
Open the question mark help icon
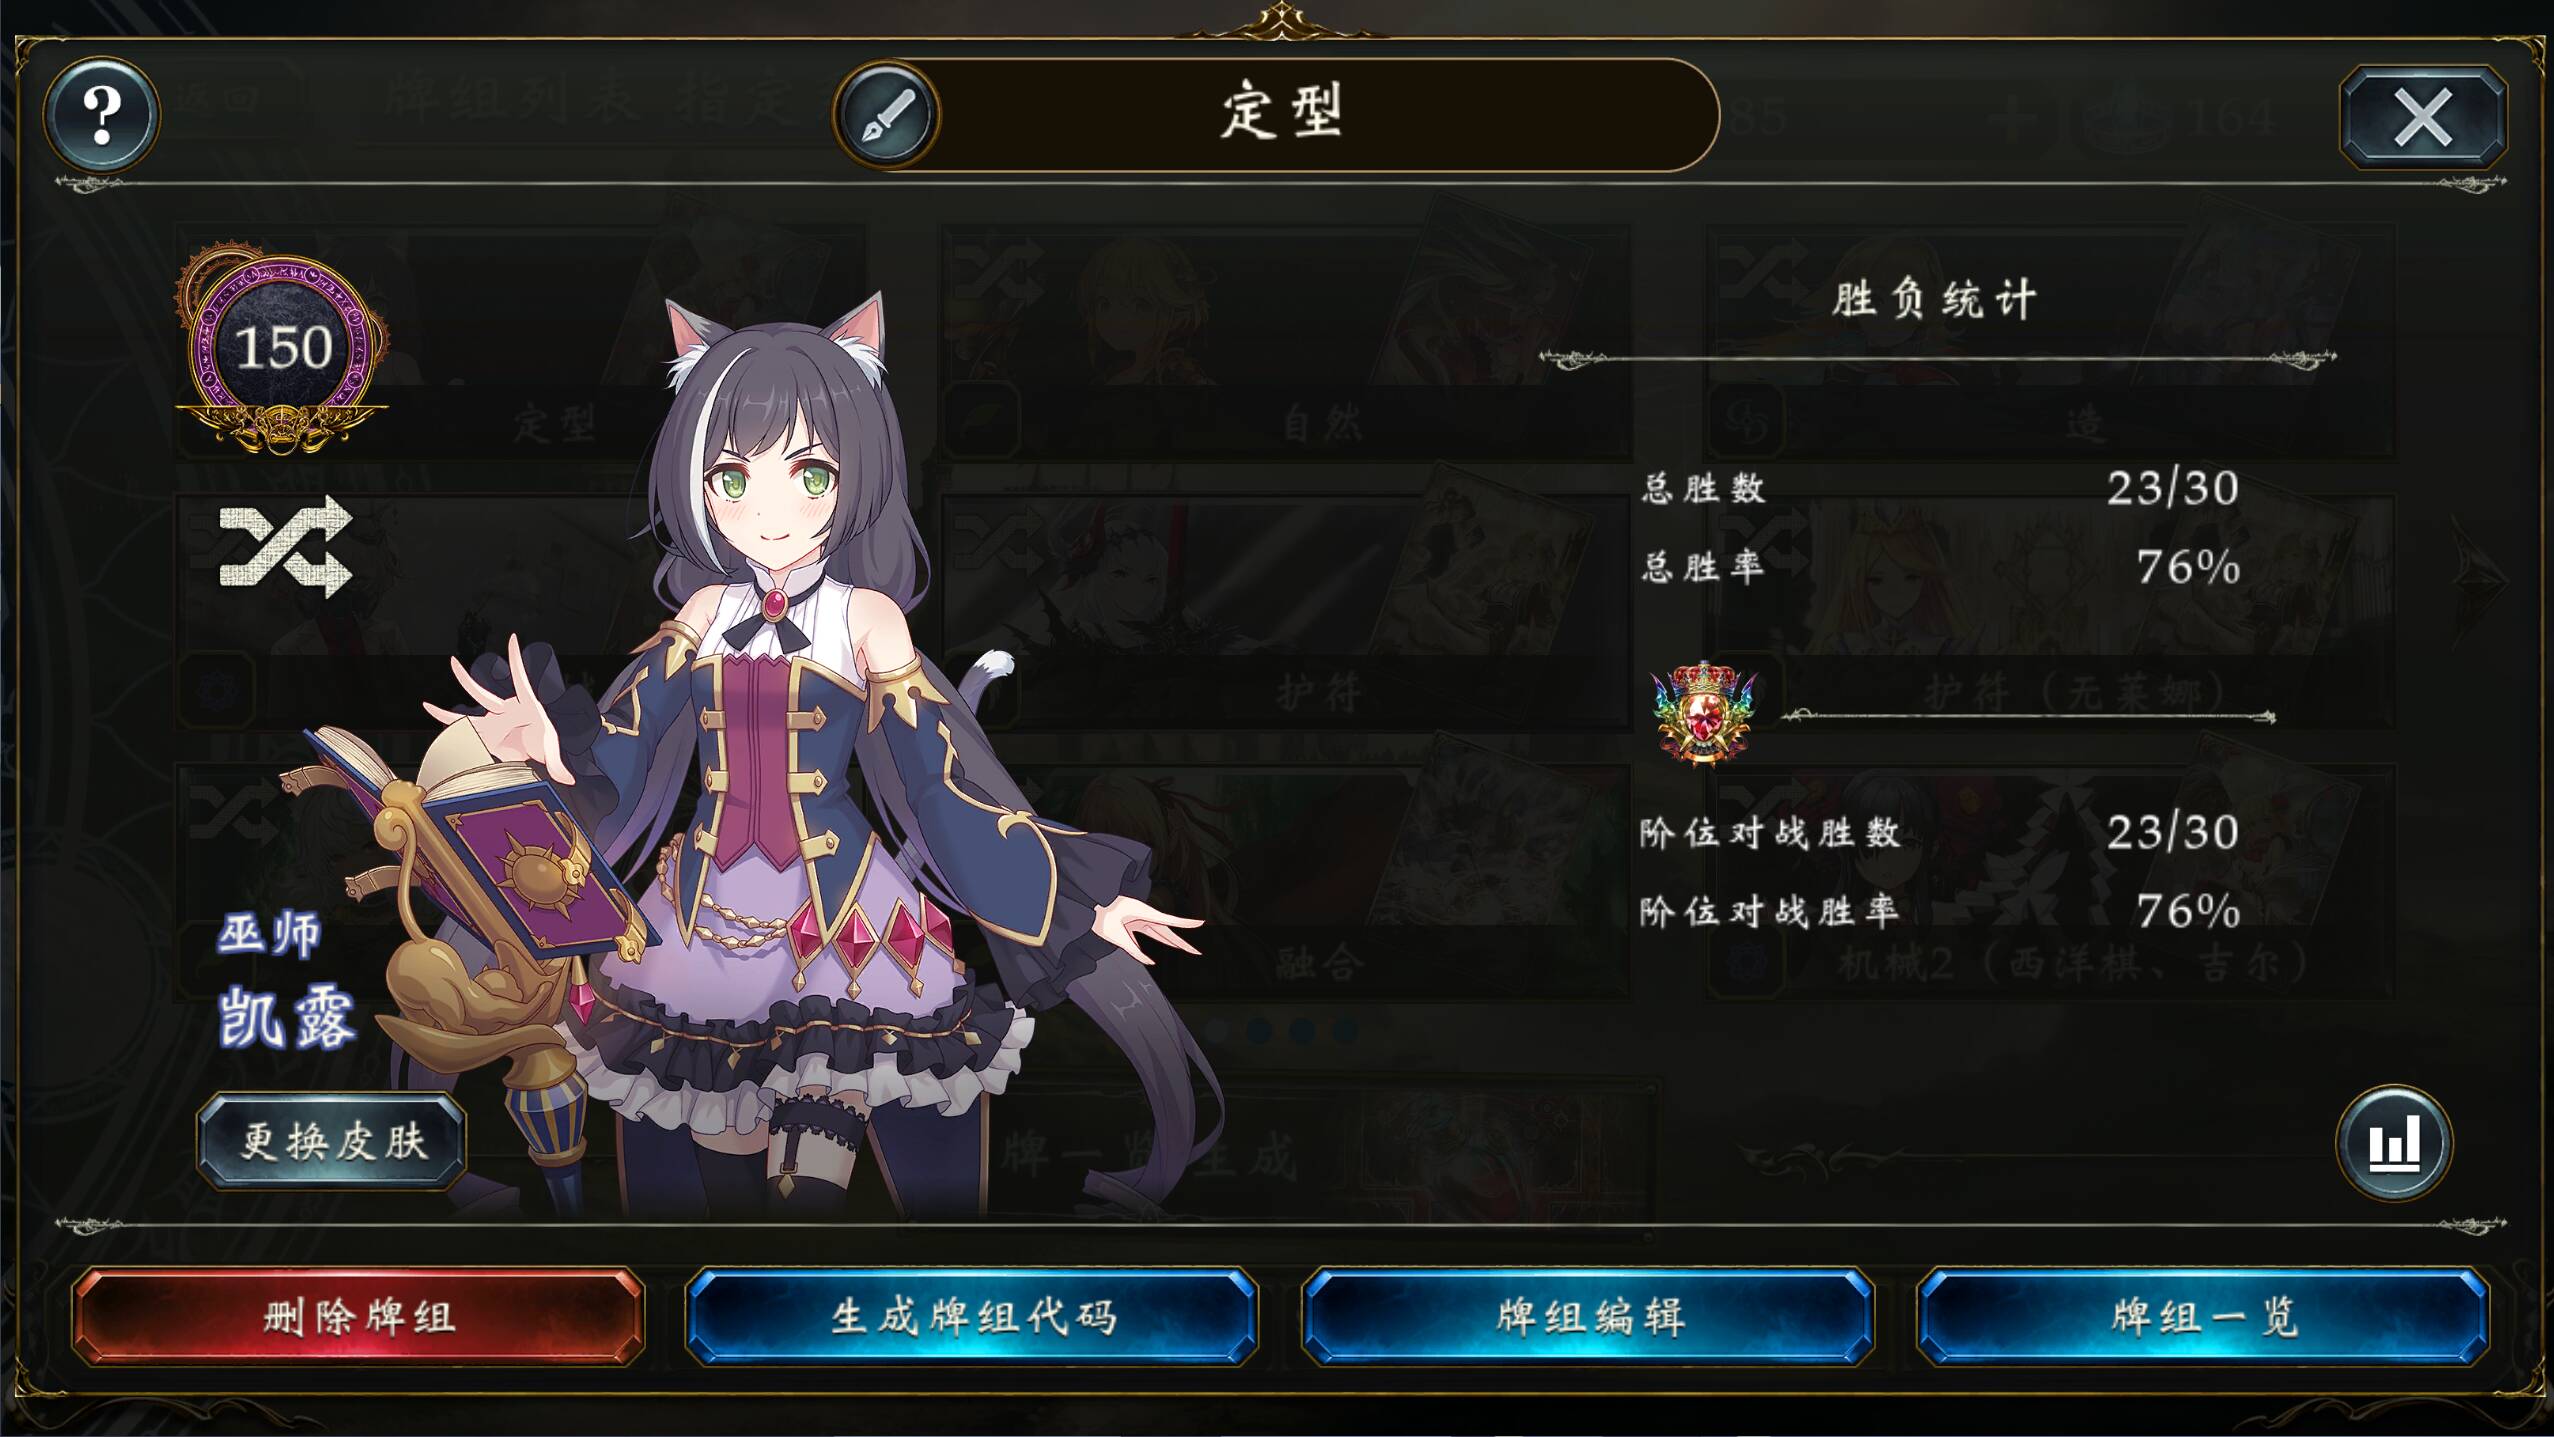point(101,114)
